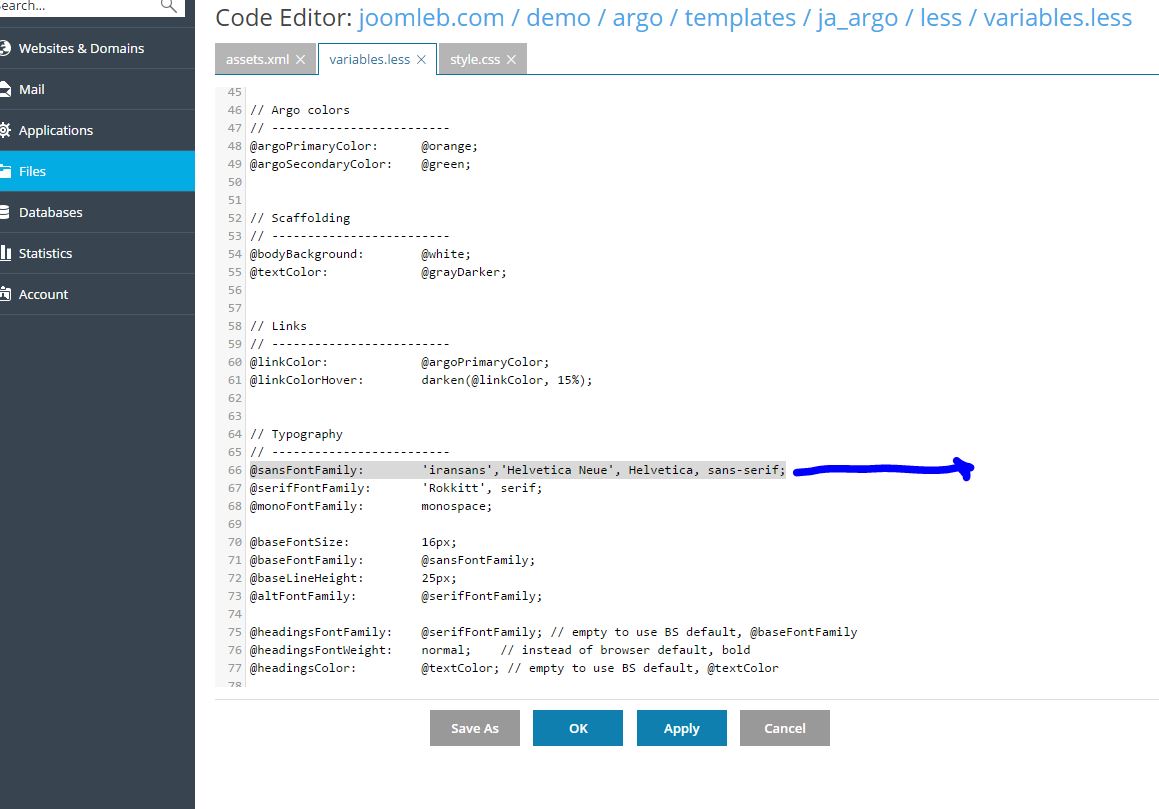Click the 'Rokkitt', serif value
Image resolution: width=1159 pixels, height=809 pixels.
(482, 488)
